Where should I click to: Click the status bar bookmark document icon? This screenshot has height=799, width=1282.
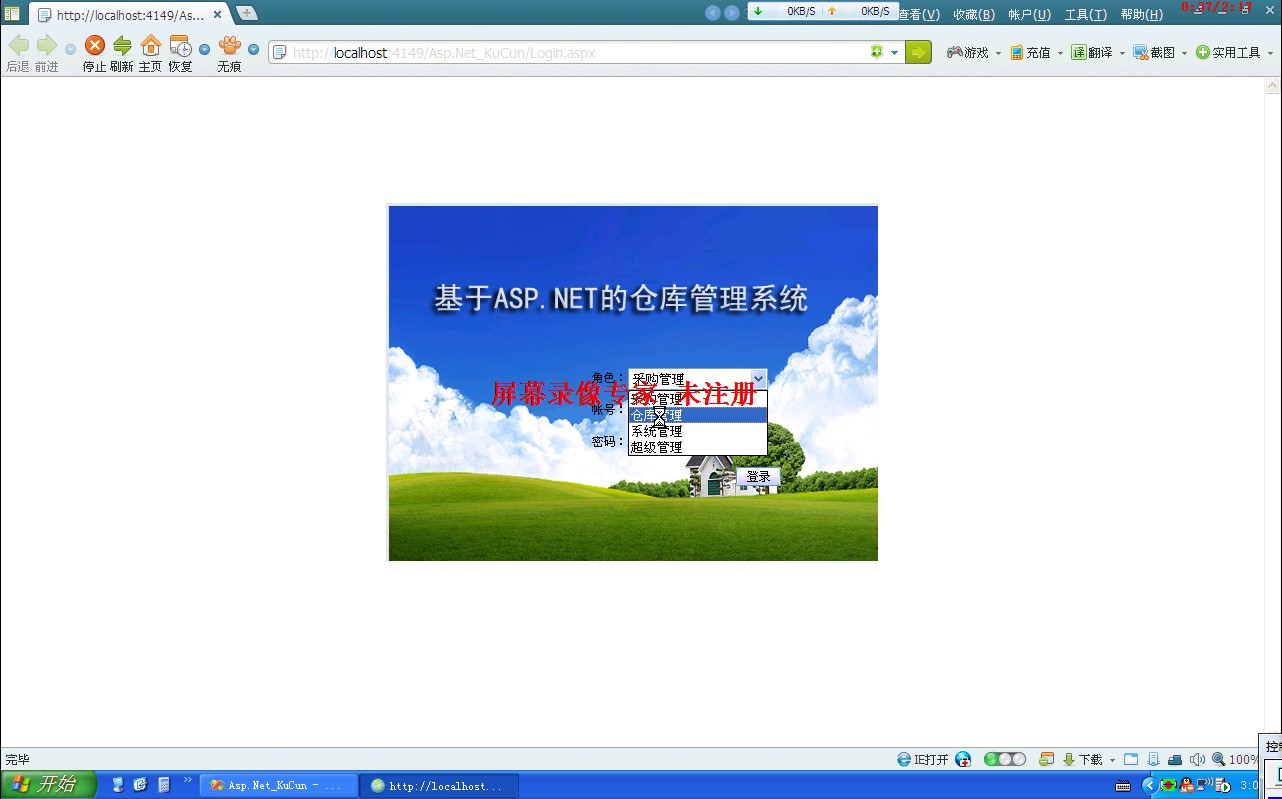pos(1153,759)
